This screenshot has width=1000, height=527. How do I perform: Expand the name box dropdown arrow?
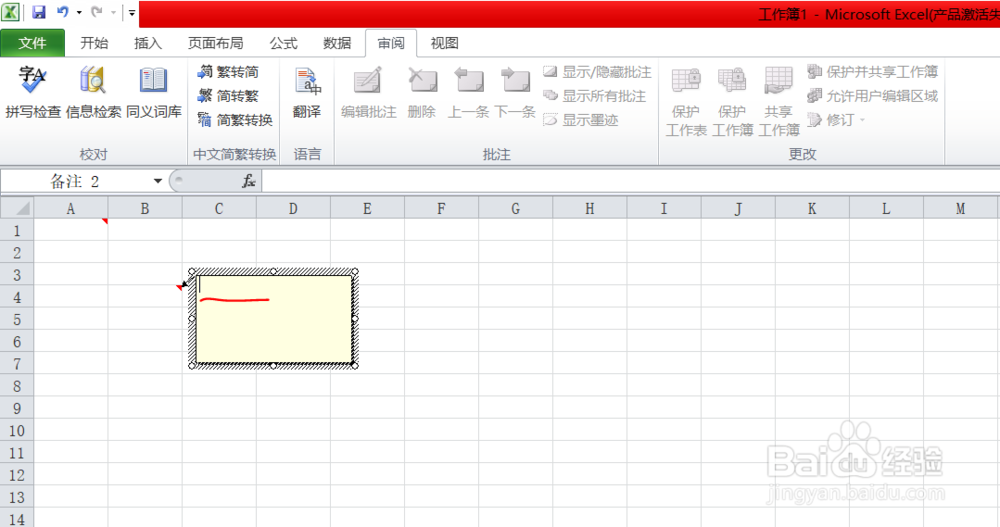(x=158, y=181)
